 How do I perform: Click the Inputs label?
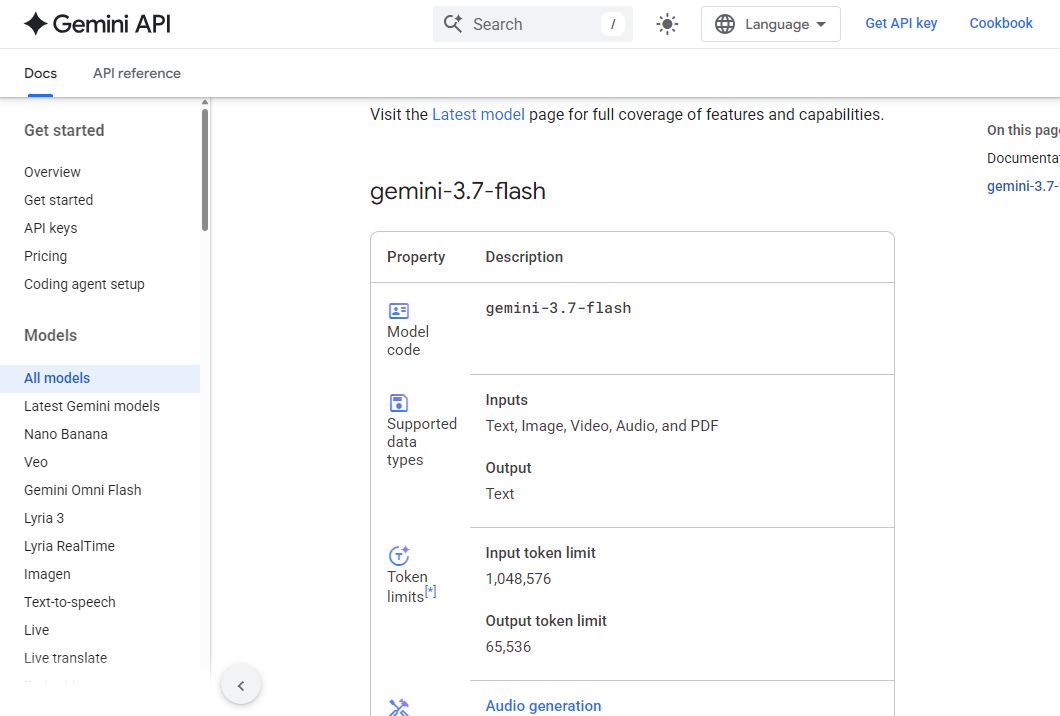click(x=506, y=400)
